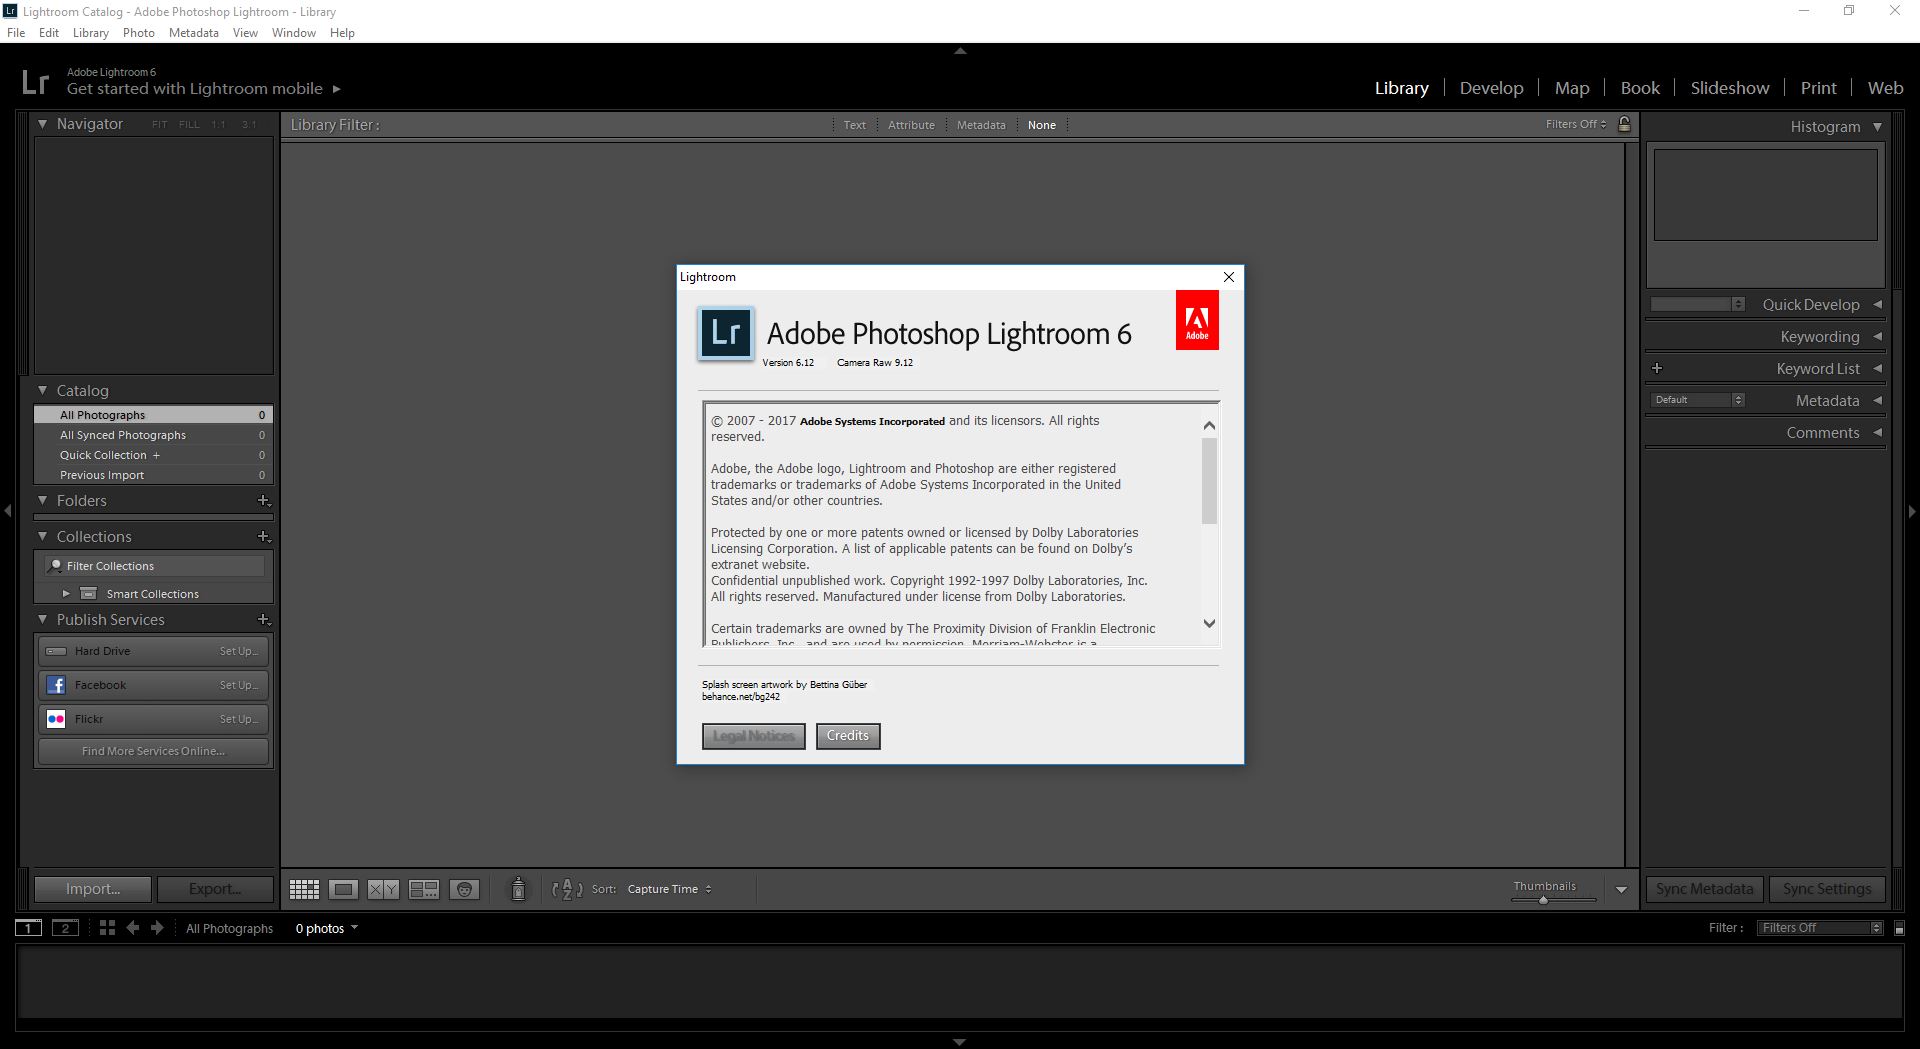Open People view face icon
The image size is (1920, 1049).
(464, 889)
